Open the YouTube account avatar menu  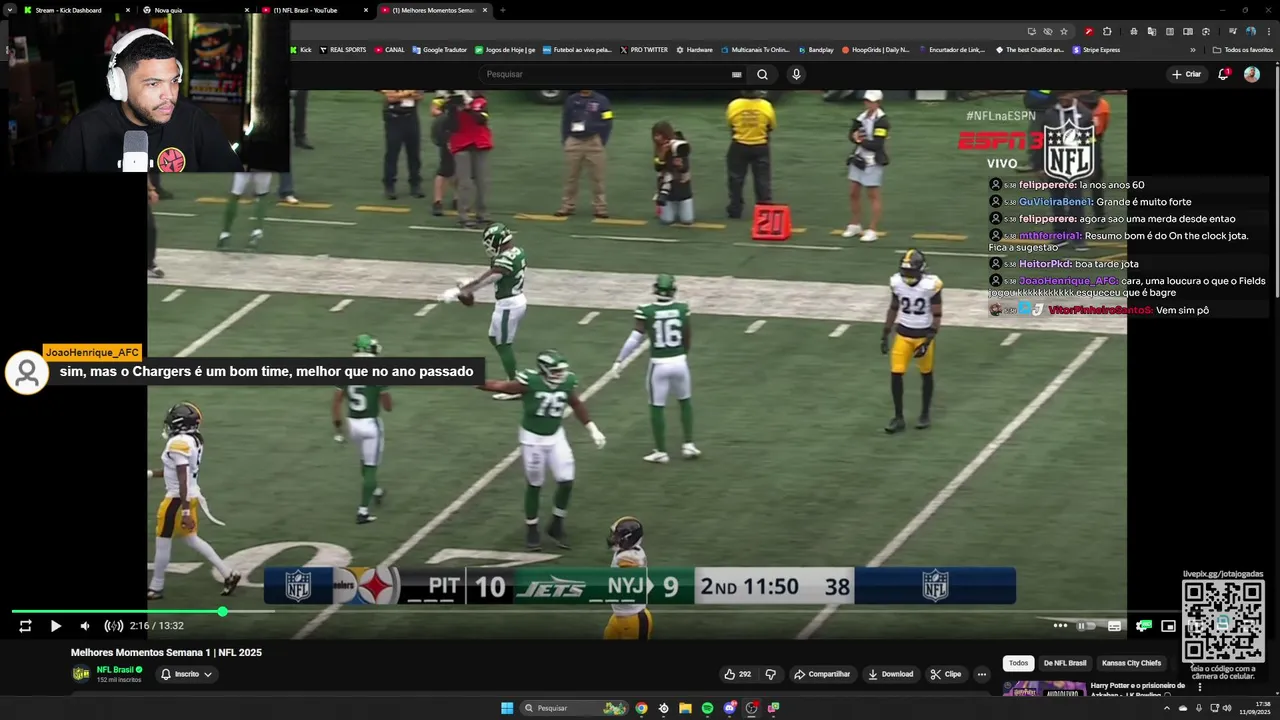(1252, 74)
